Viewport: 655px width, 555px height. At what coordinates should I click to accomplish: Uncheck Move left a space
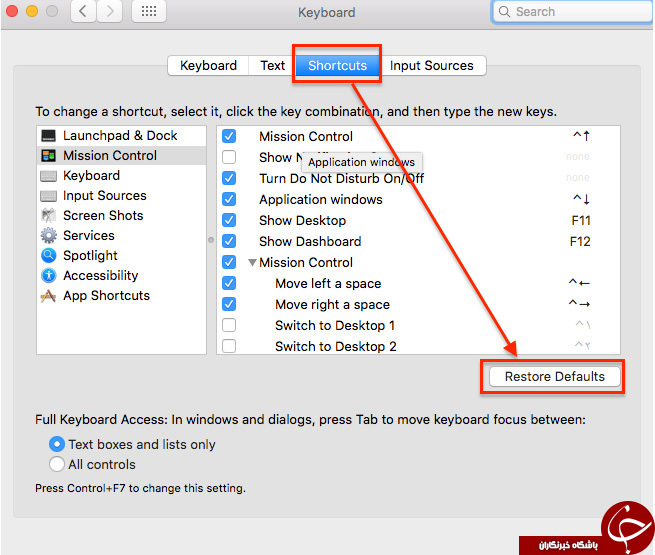point(229,283)
